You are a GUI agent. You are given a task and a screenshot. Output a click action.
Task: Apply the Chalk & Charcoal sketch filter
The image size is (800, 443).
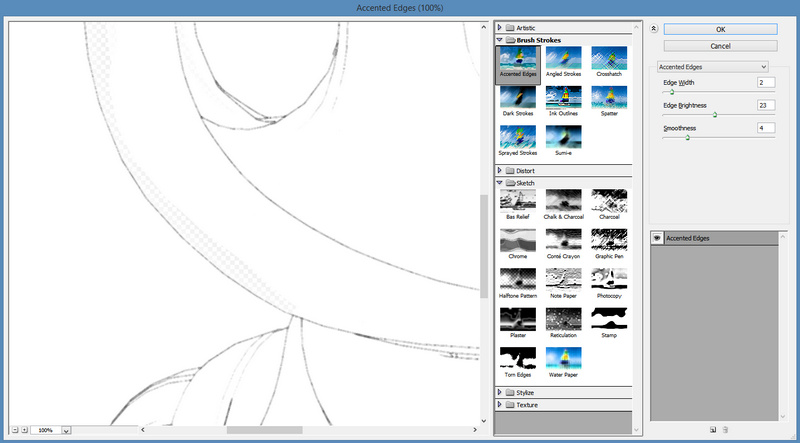coord(565,206)
